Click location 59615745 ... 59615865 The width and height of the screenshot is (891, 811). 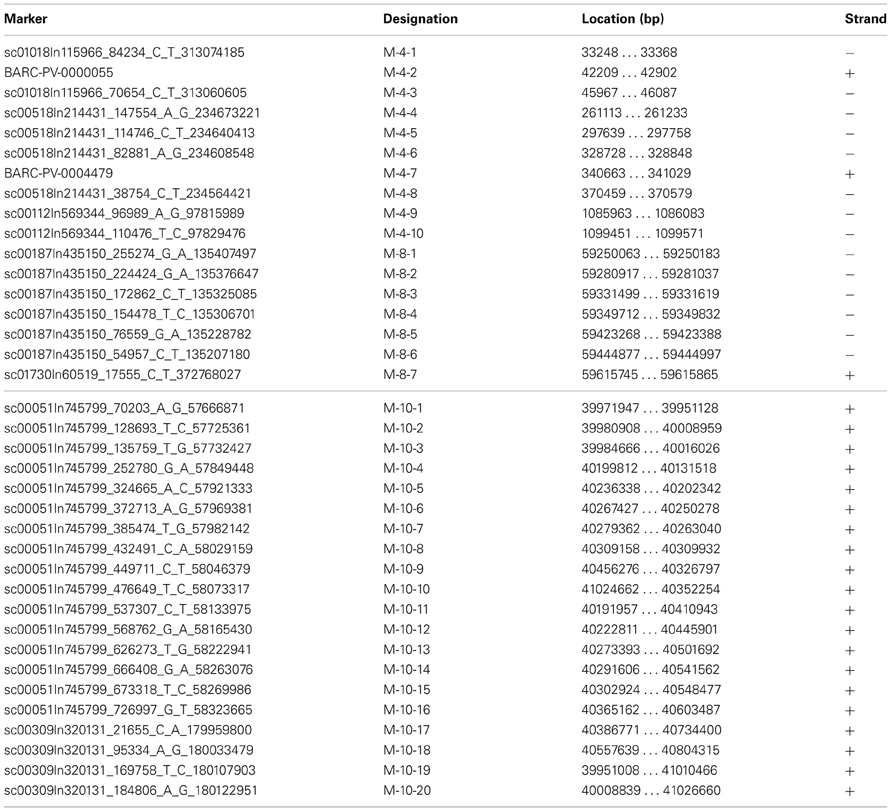(649, 375)
